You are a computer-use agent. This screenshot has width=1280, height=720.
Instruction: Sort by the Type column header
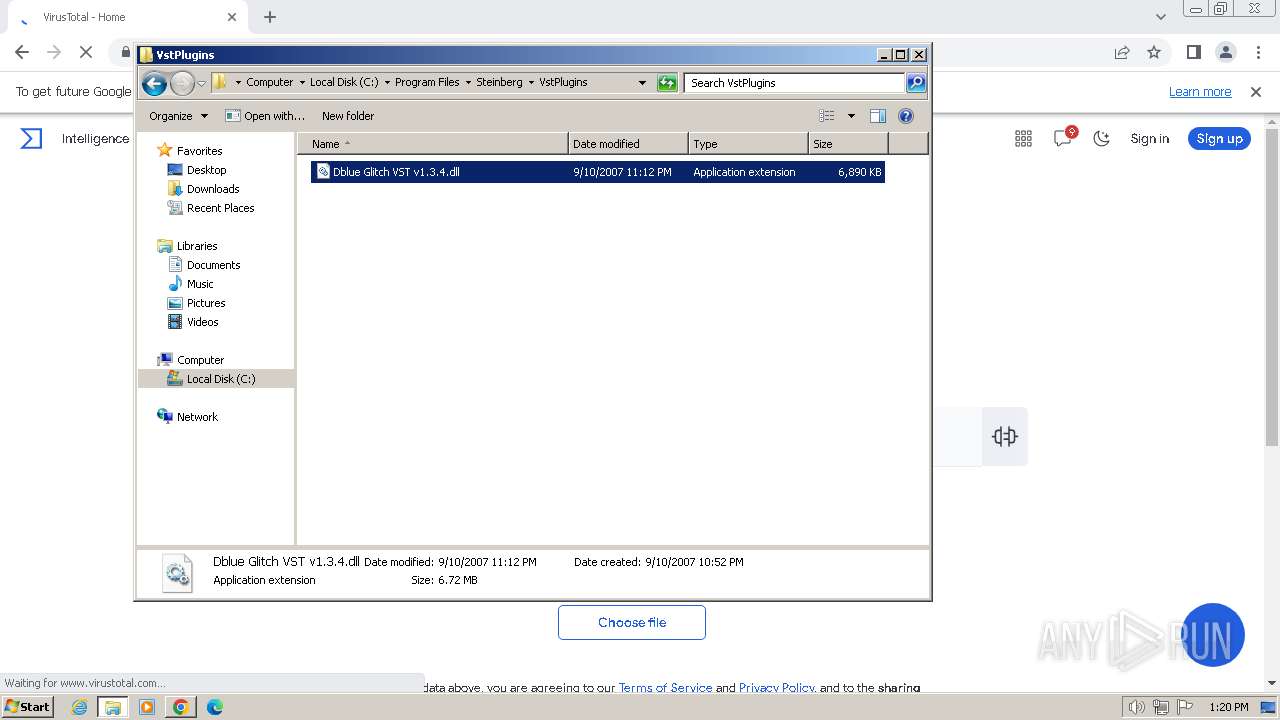pos(748,144)
